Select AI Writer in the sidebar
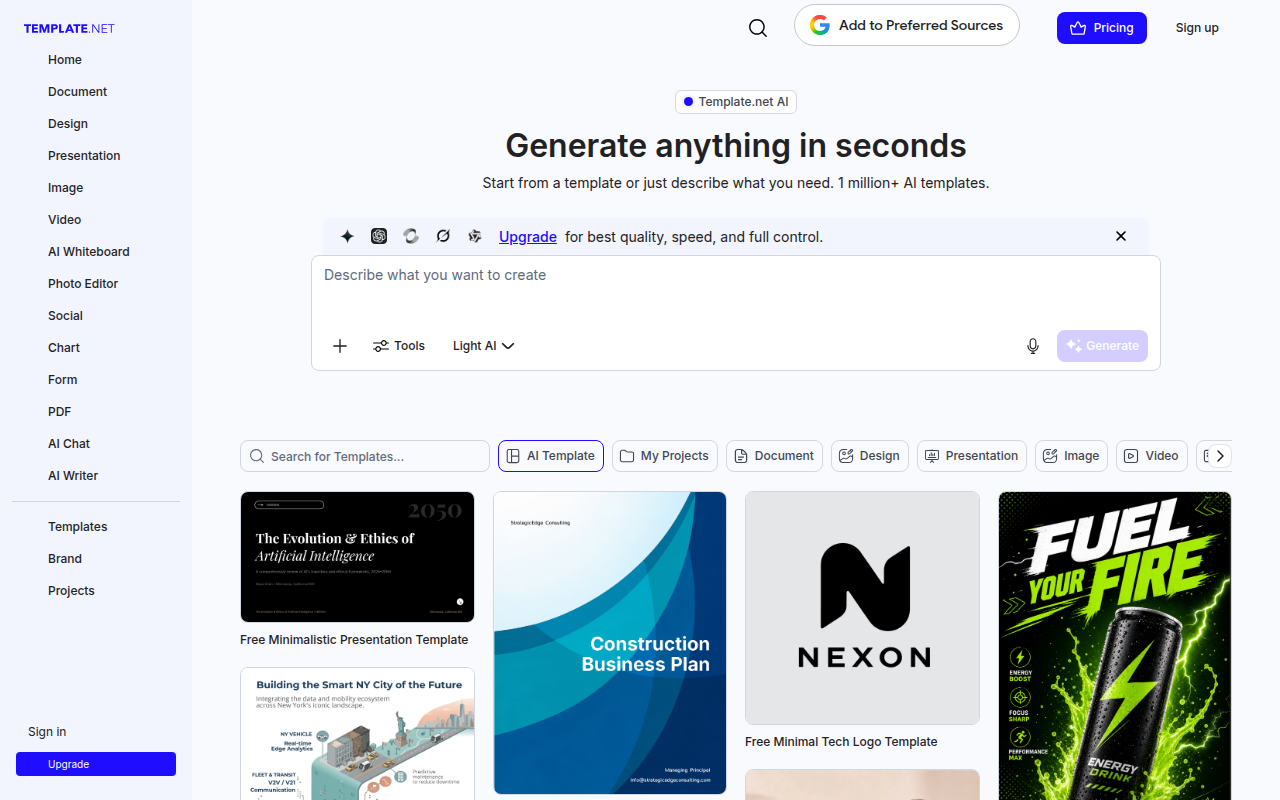The height and width of the screenshot is (800, 1280). click(x=73, y=476)
